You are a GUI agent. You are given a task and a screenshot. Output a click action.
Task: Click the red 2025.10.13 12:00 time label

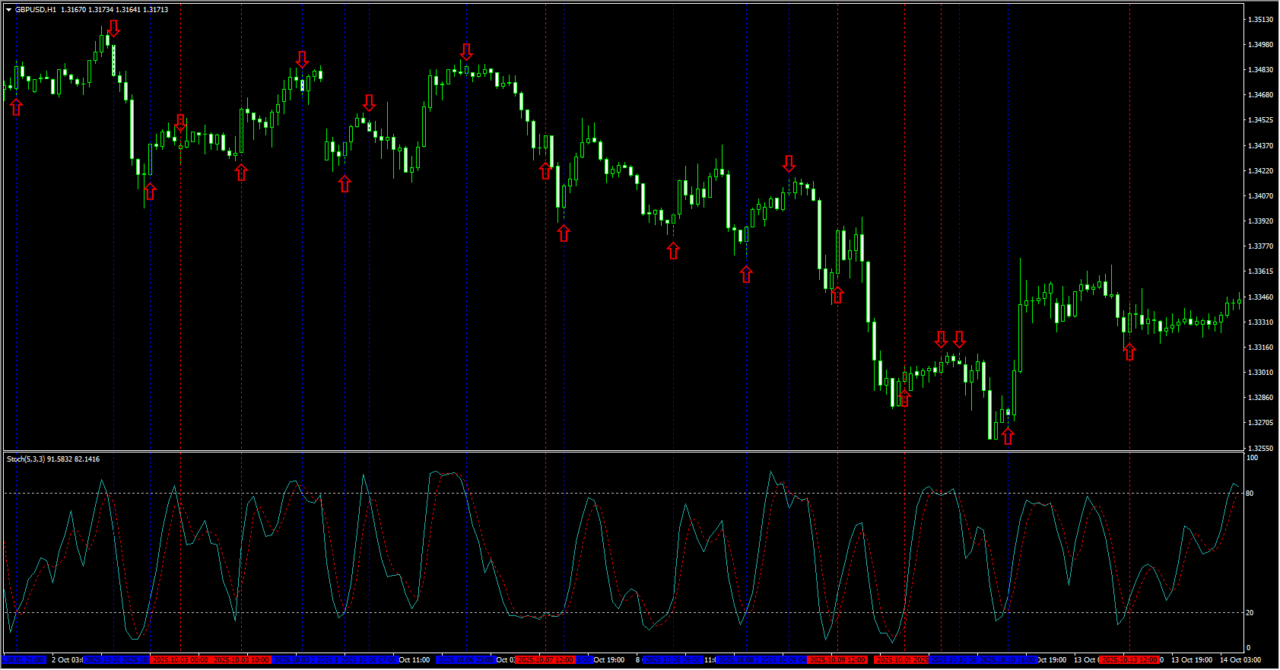[1130, 660]
